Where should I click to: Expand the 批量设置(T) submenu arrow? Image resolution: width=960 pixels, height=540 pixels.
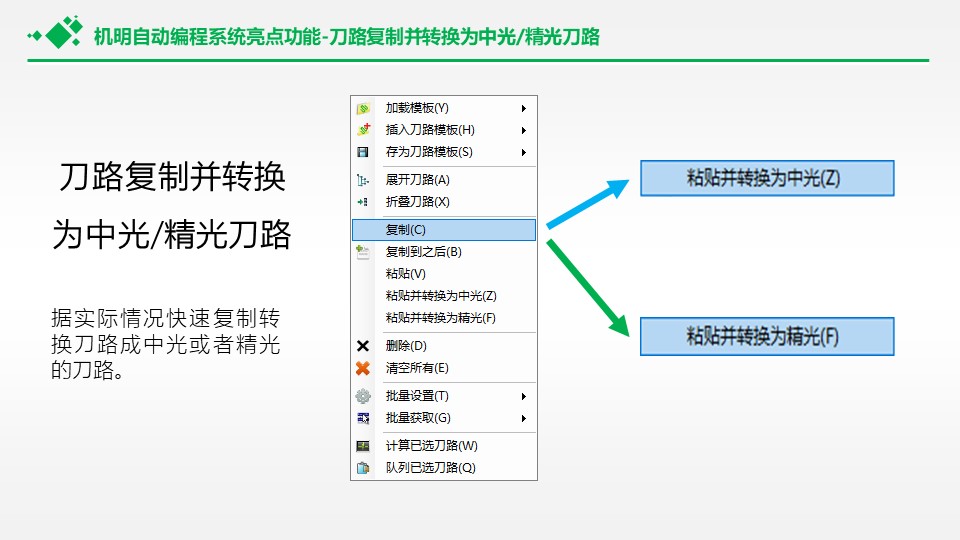click(x=523, y=397)
